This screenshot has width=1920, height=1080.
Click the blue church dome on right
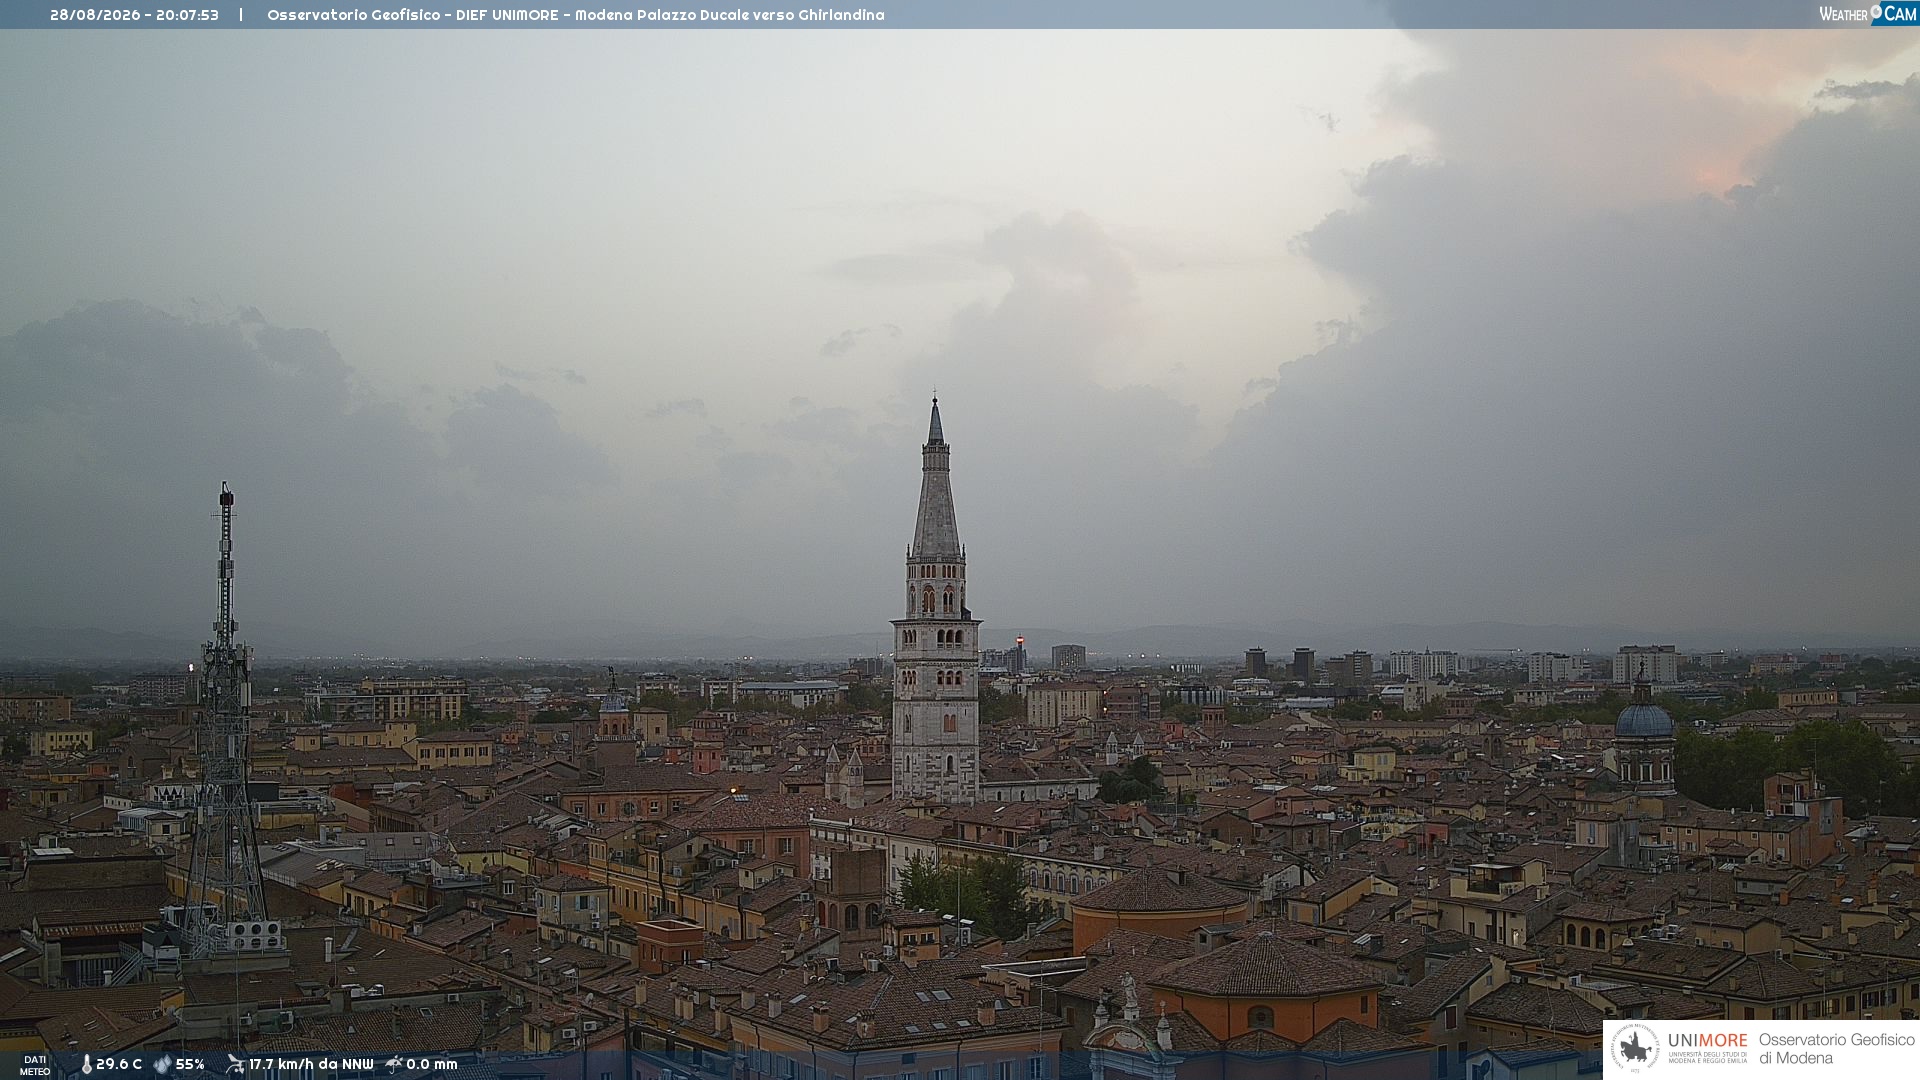pyautogui.click(x=1644, y=720)
